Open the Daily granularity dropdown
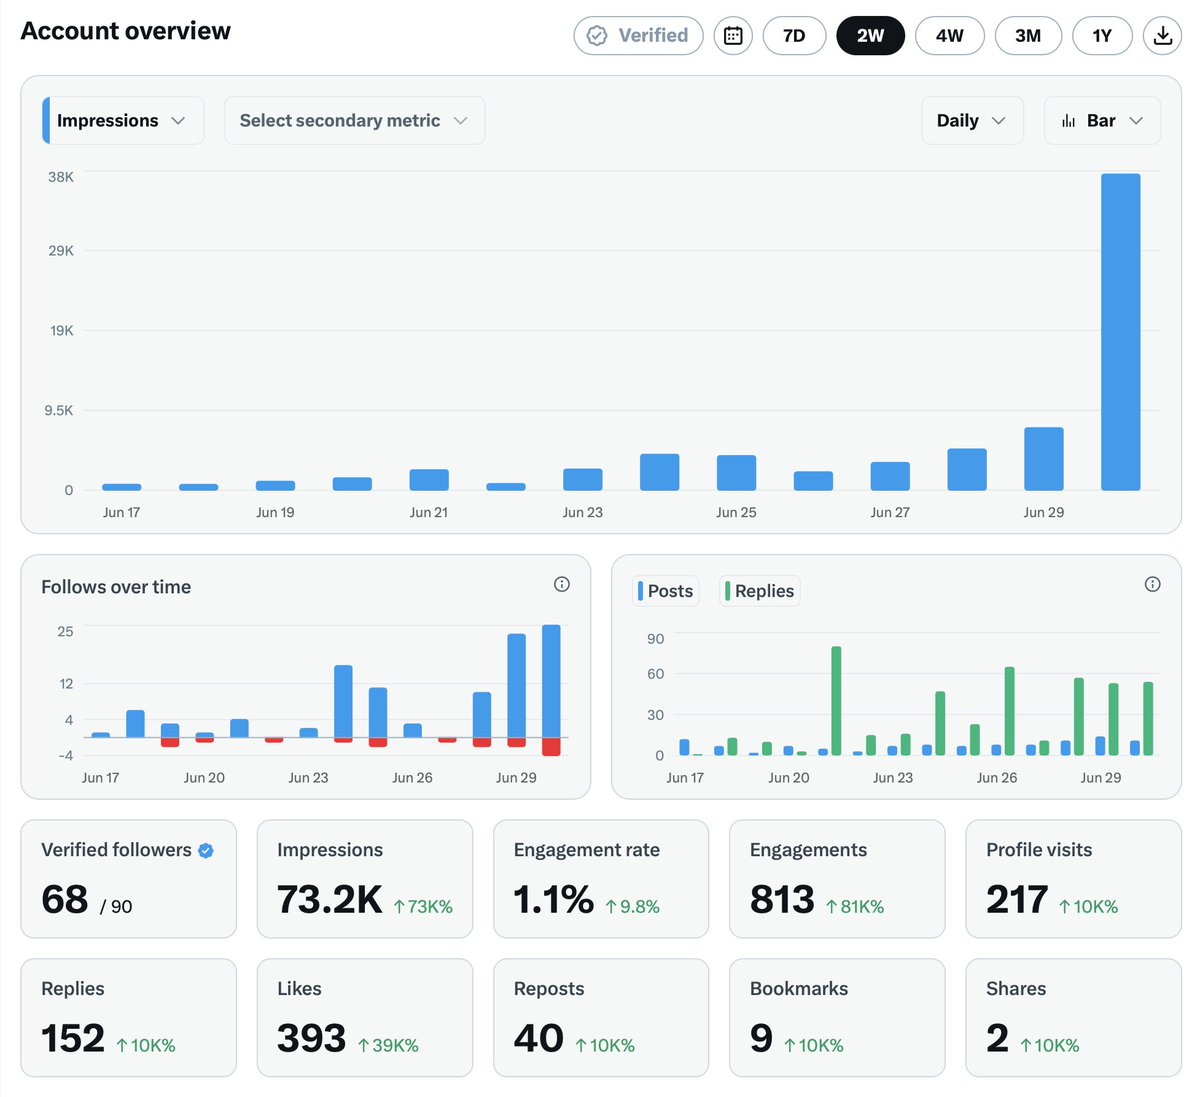The image size is (1200, 1097). [972, 120]
